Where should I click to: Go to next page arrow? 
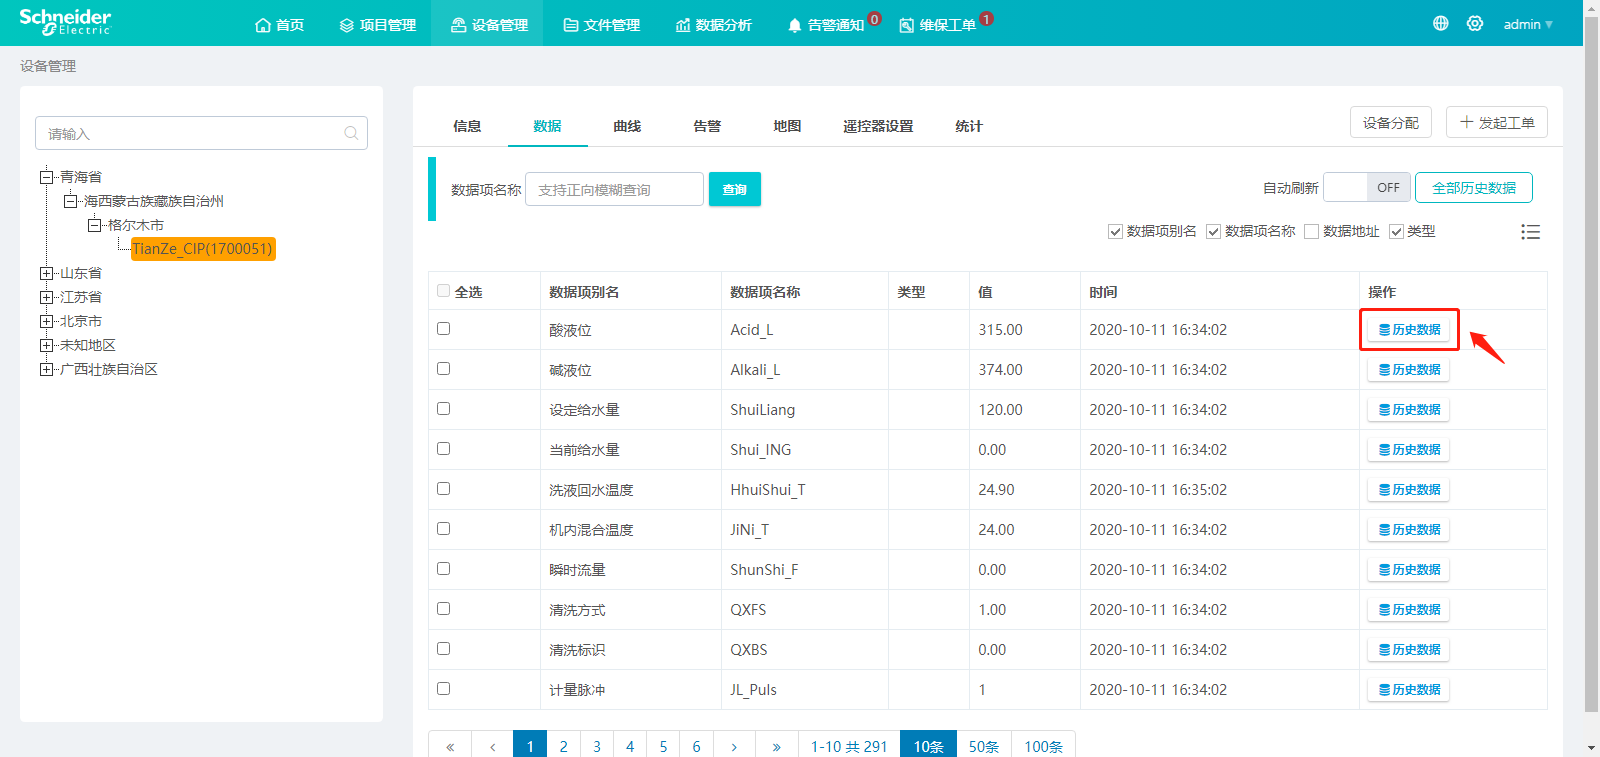734,746
